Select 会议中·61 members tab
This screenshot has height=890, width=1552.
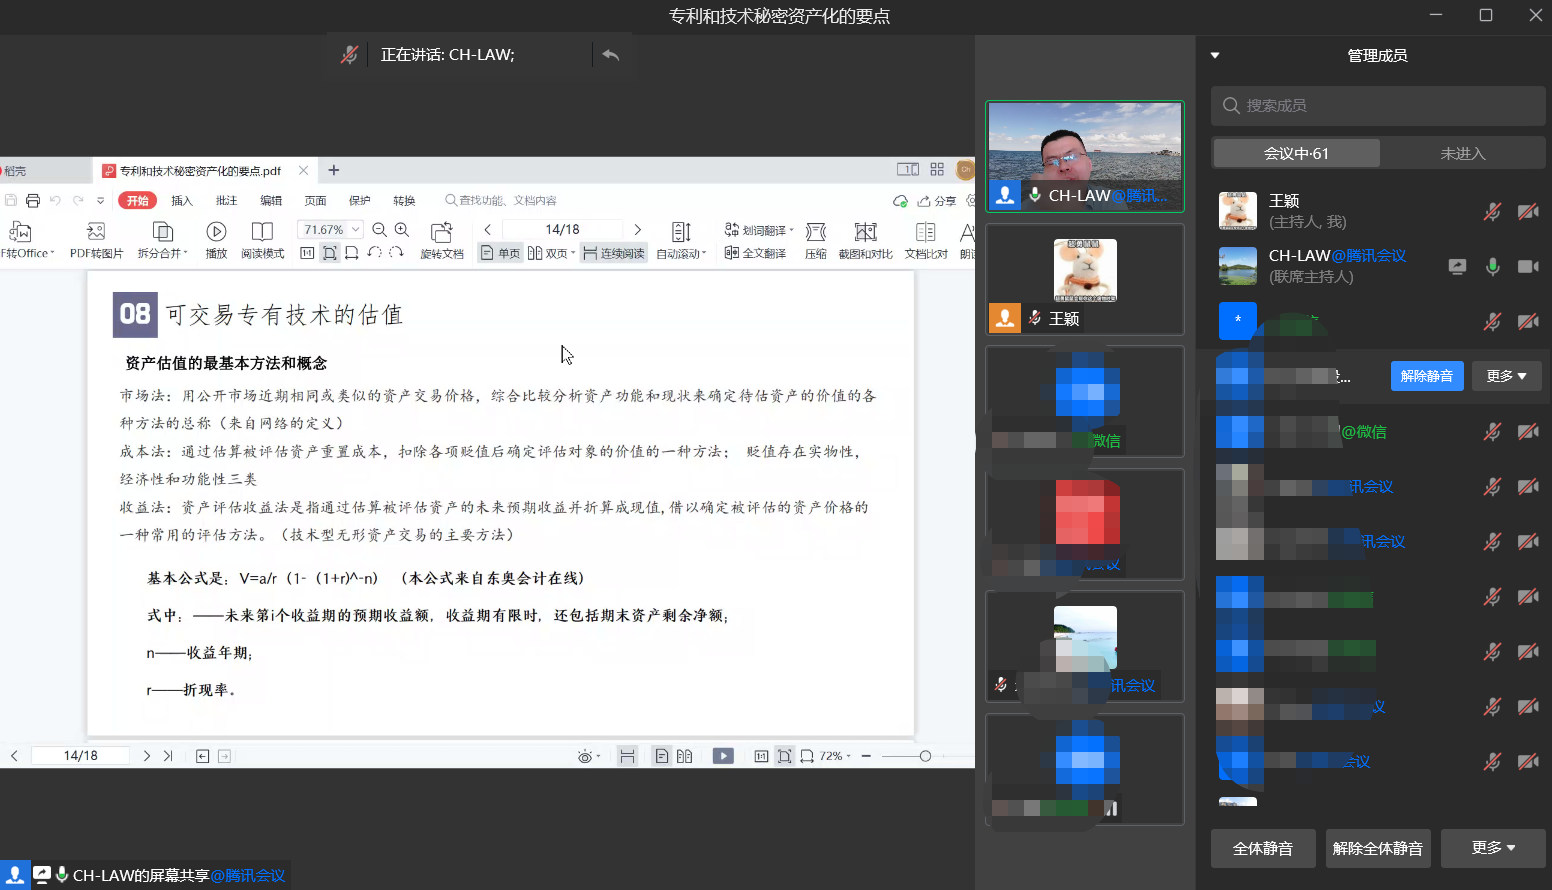[x=1296, y=153]
